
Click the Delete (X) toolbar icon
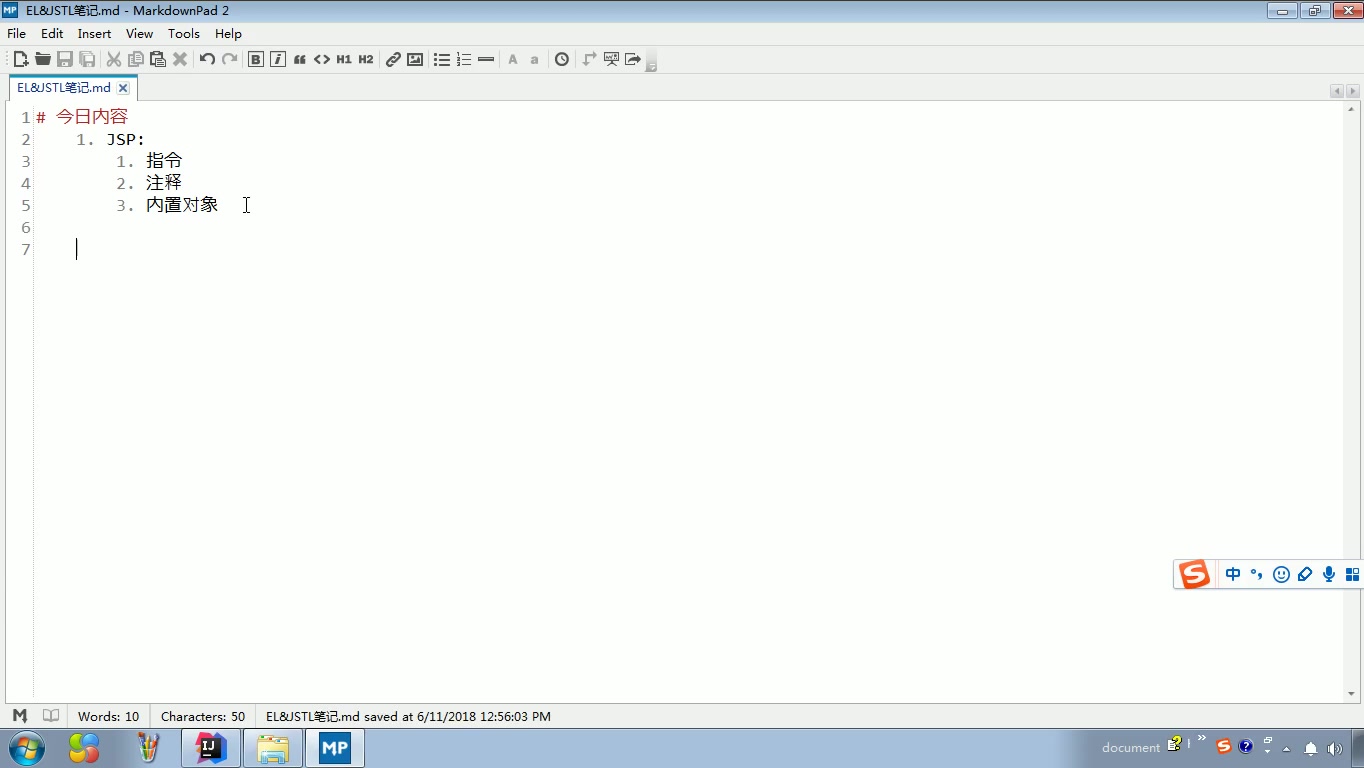180,60
